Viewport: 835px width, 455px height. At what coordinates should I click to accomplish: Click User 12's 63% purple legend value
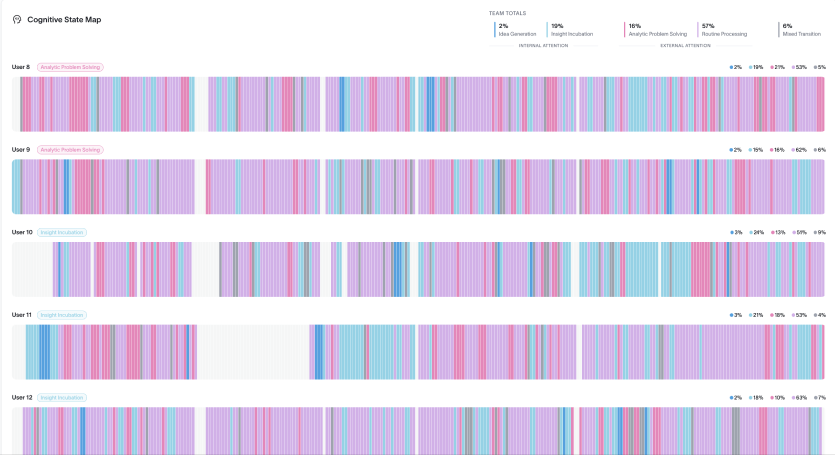[x=799, y=397]
